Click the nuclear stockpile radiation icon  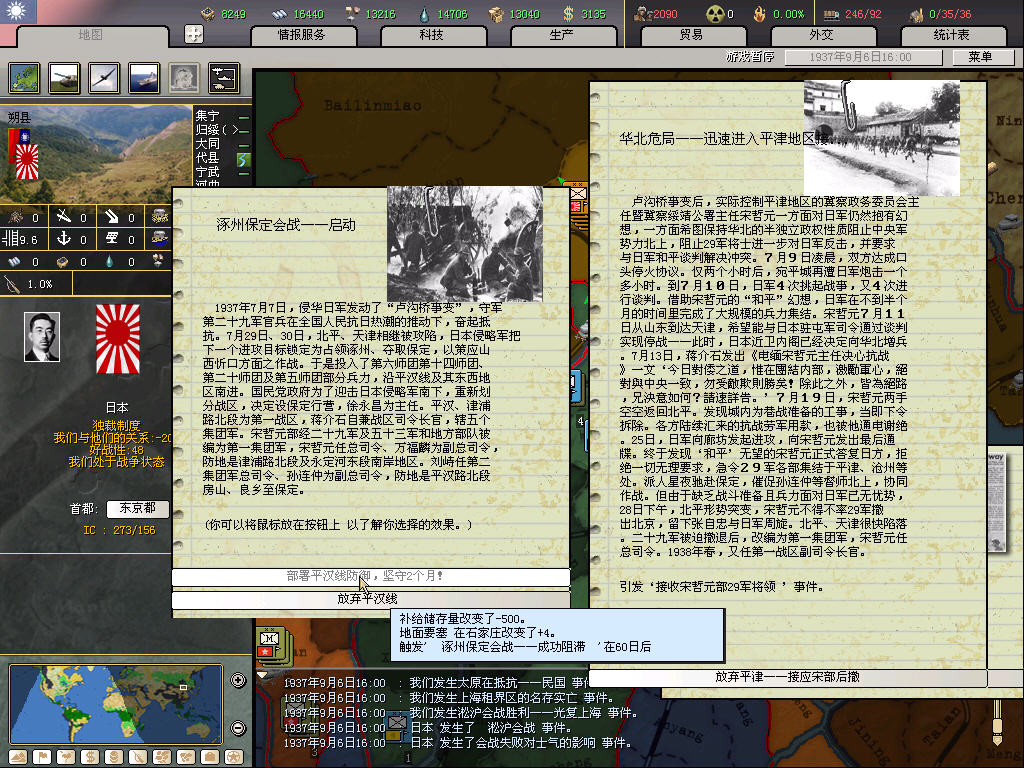pos(715,14)
